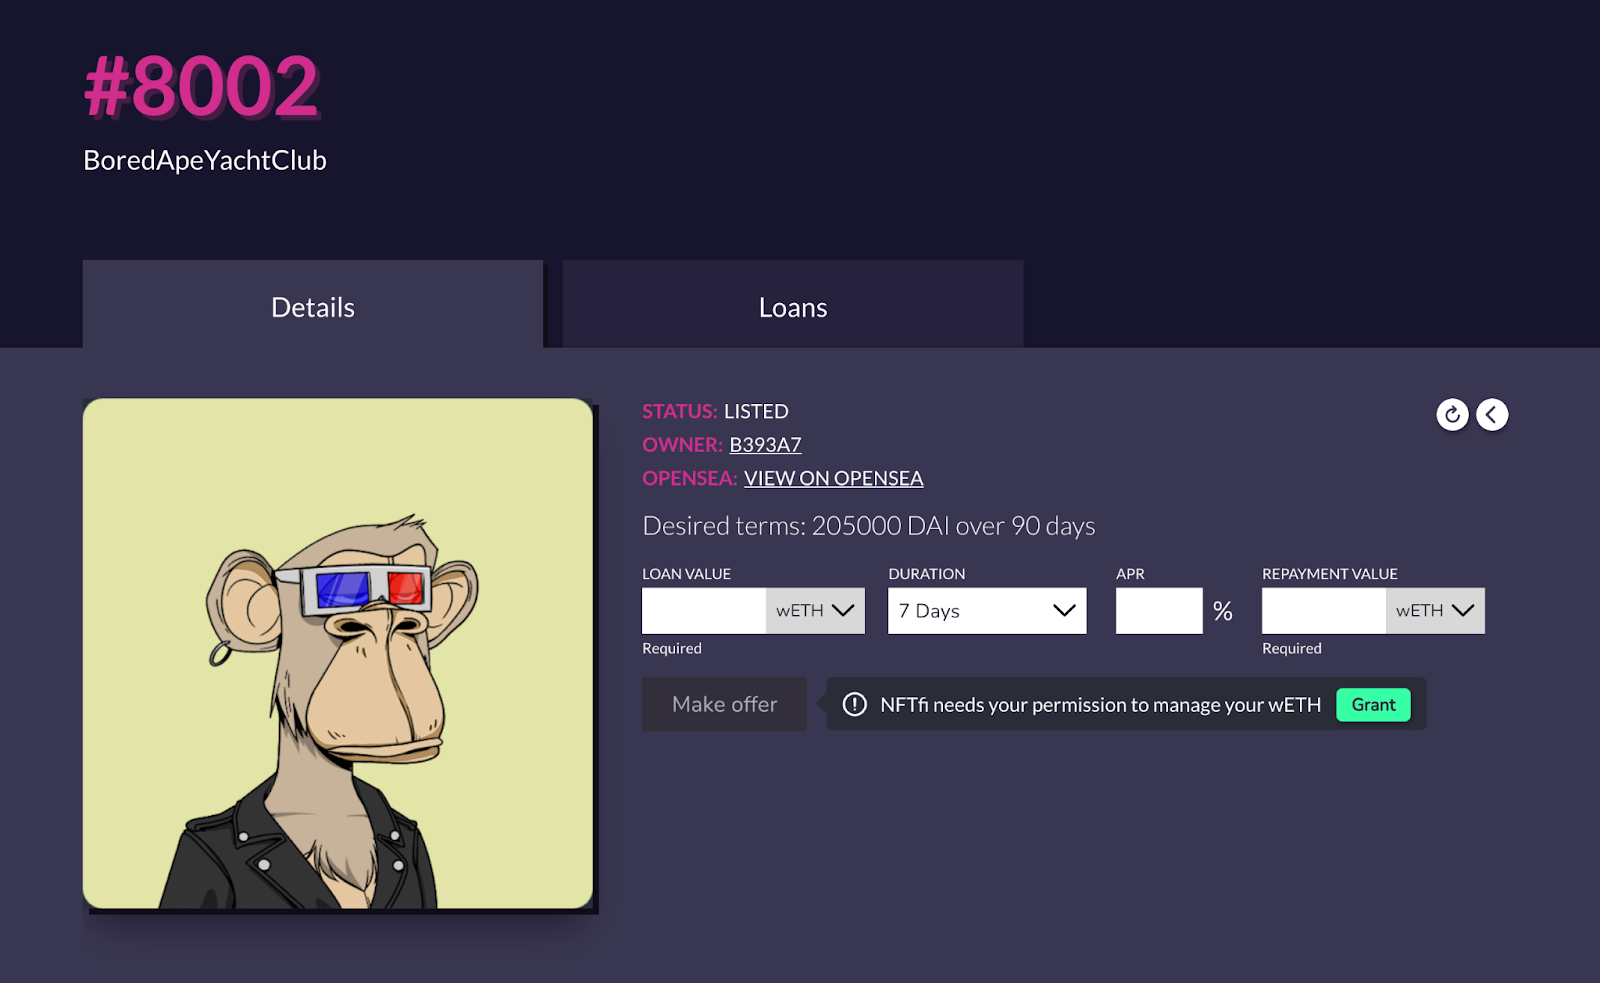This screenshot has width=1600, height=983.
Task: Switch to the Loans tab
Action: coord(793,305)
